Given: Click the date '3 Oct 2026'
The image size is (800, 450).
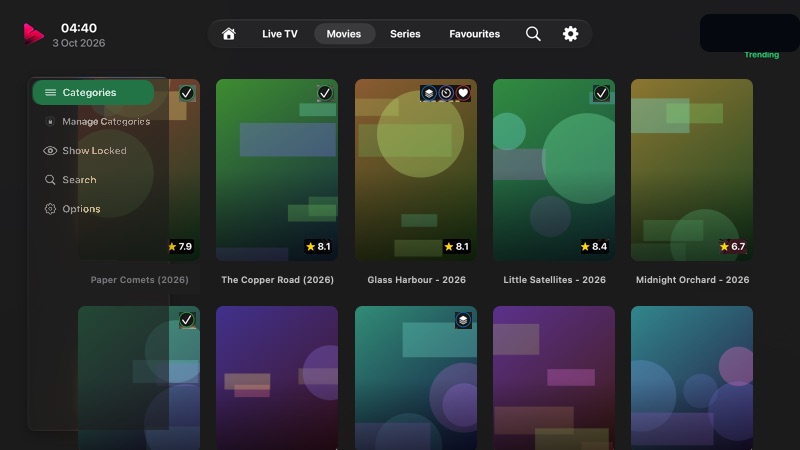Looking at the screenshot, I should coord(79,43).
